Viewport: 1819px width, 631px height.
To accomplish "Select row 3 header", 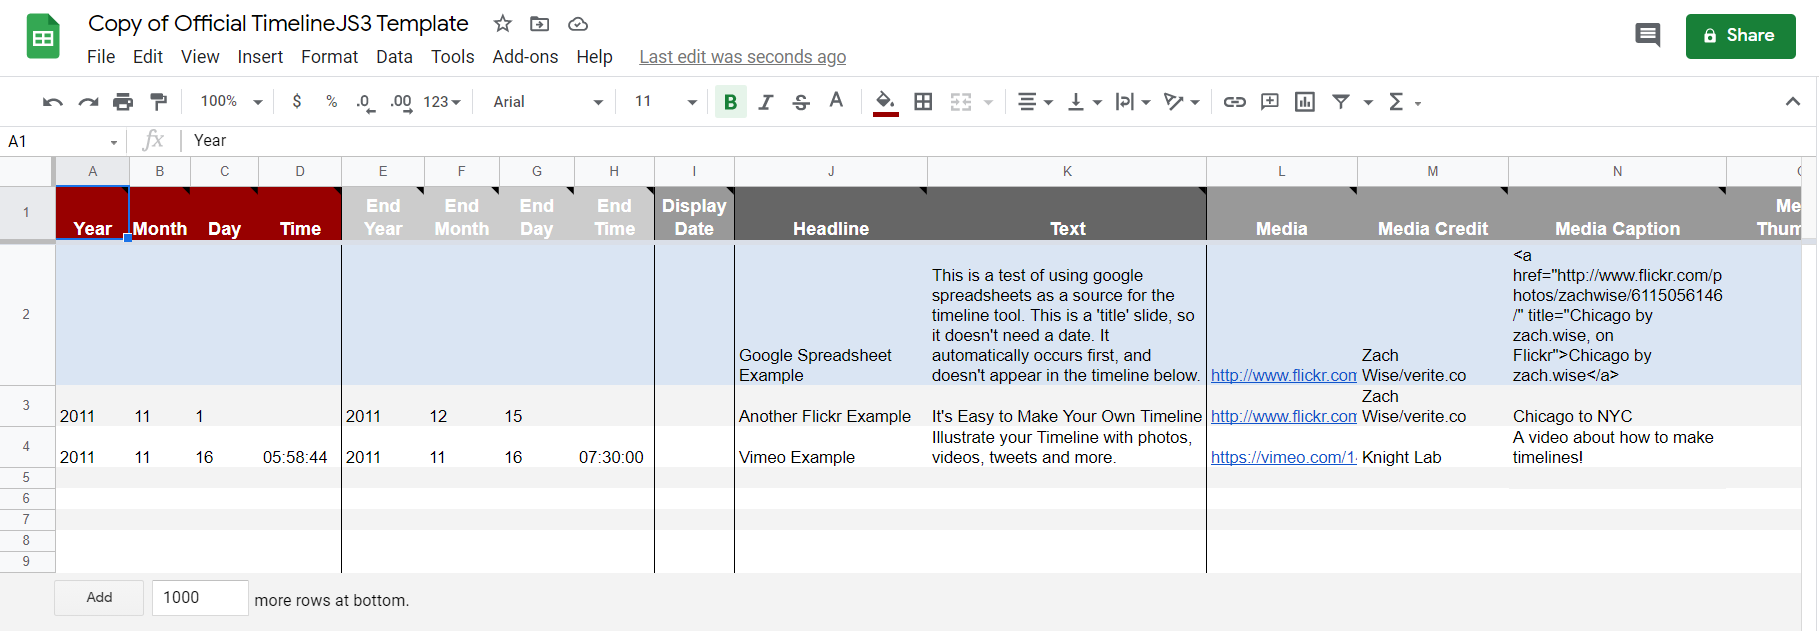I will point(26,405).
